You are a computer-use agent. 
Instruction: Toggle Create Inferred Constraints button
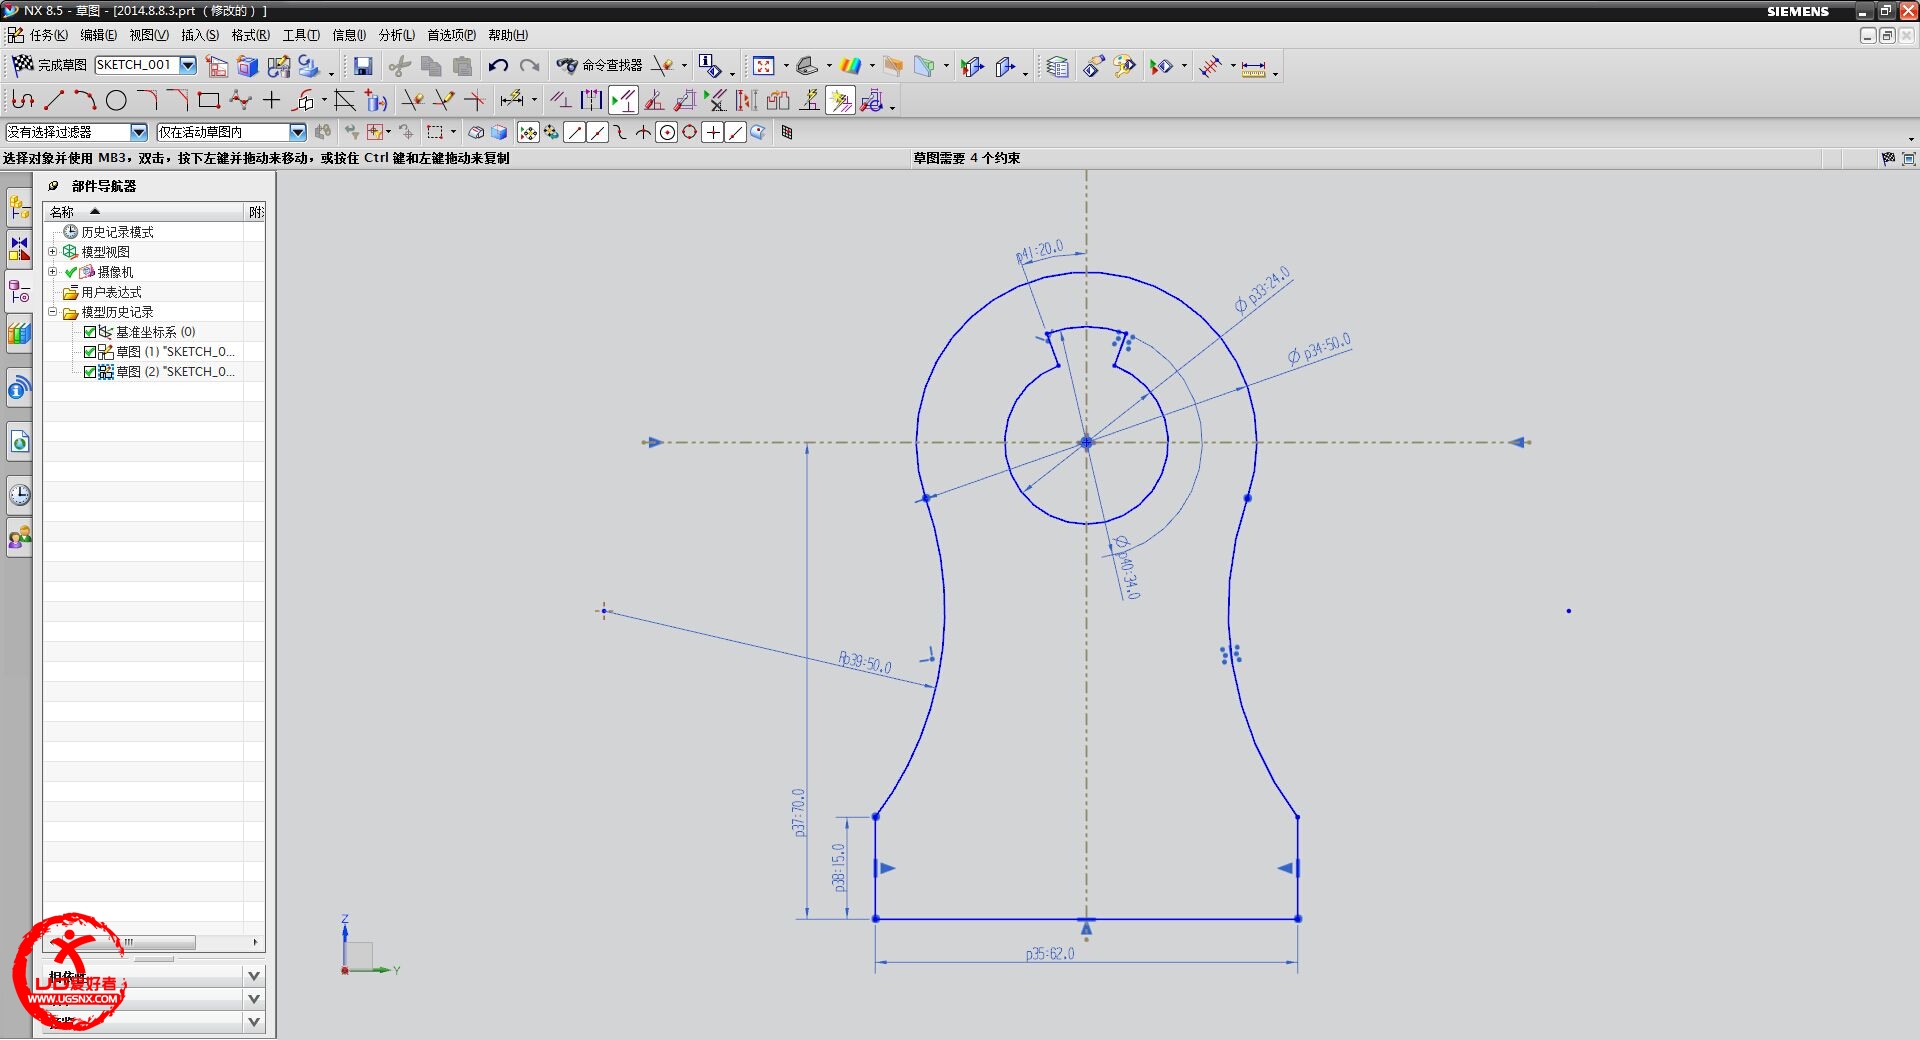(x=840, y=100)
